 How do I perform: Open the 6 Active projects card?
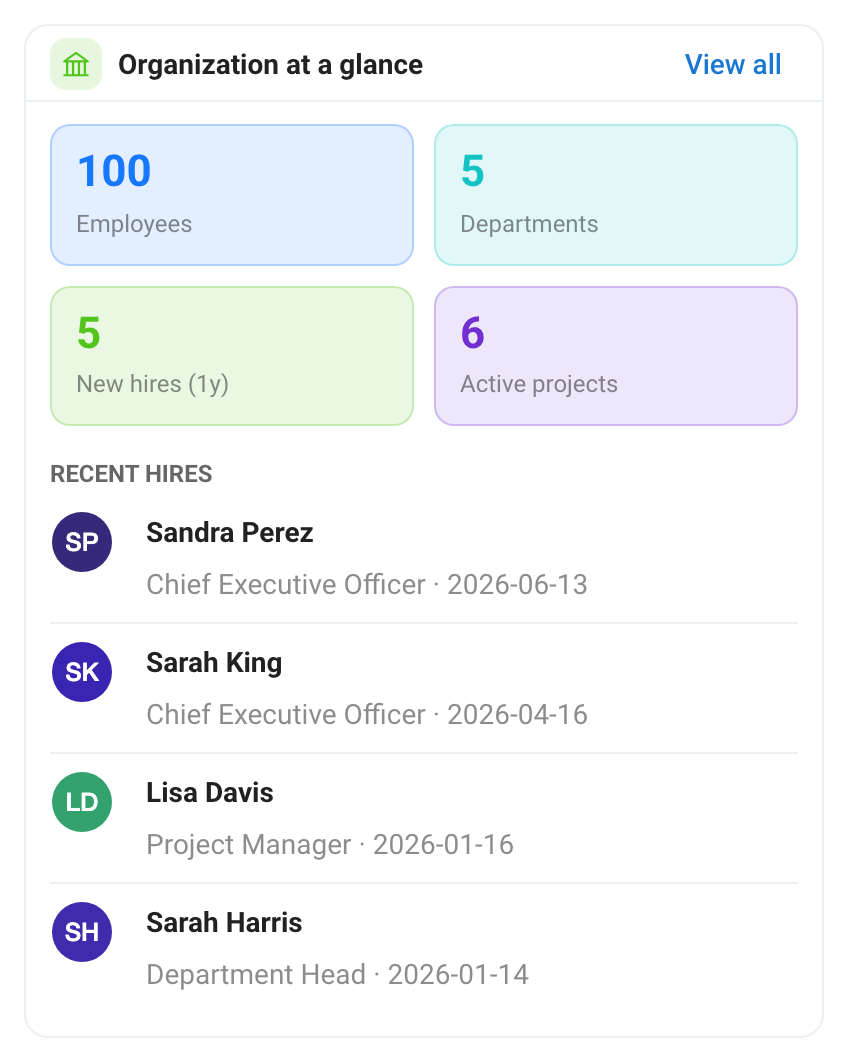616,356
